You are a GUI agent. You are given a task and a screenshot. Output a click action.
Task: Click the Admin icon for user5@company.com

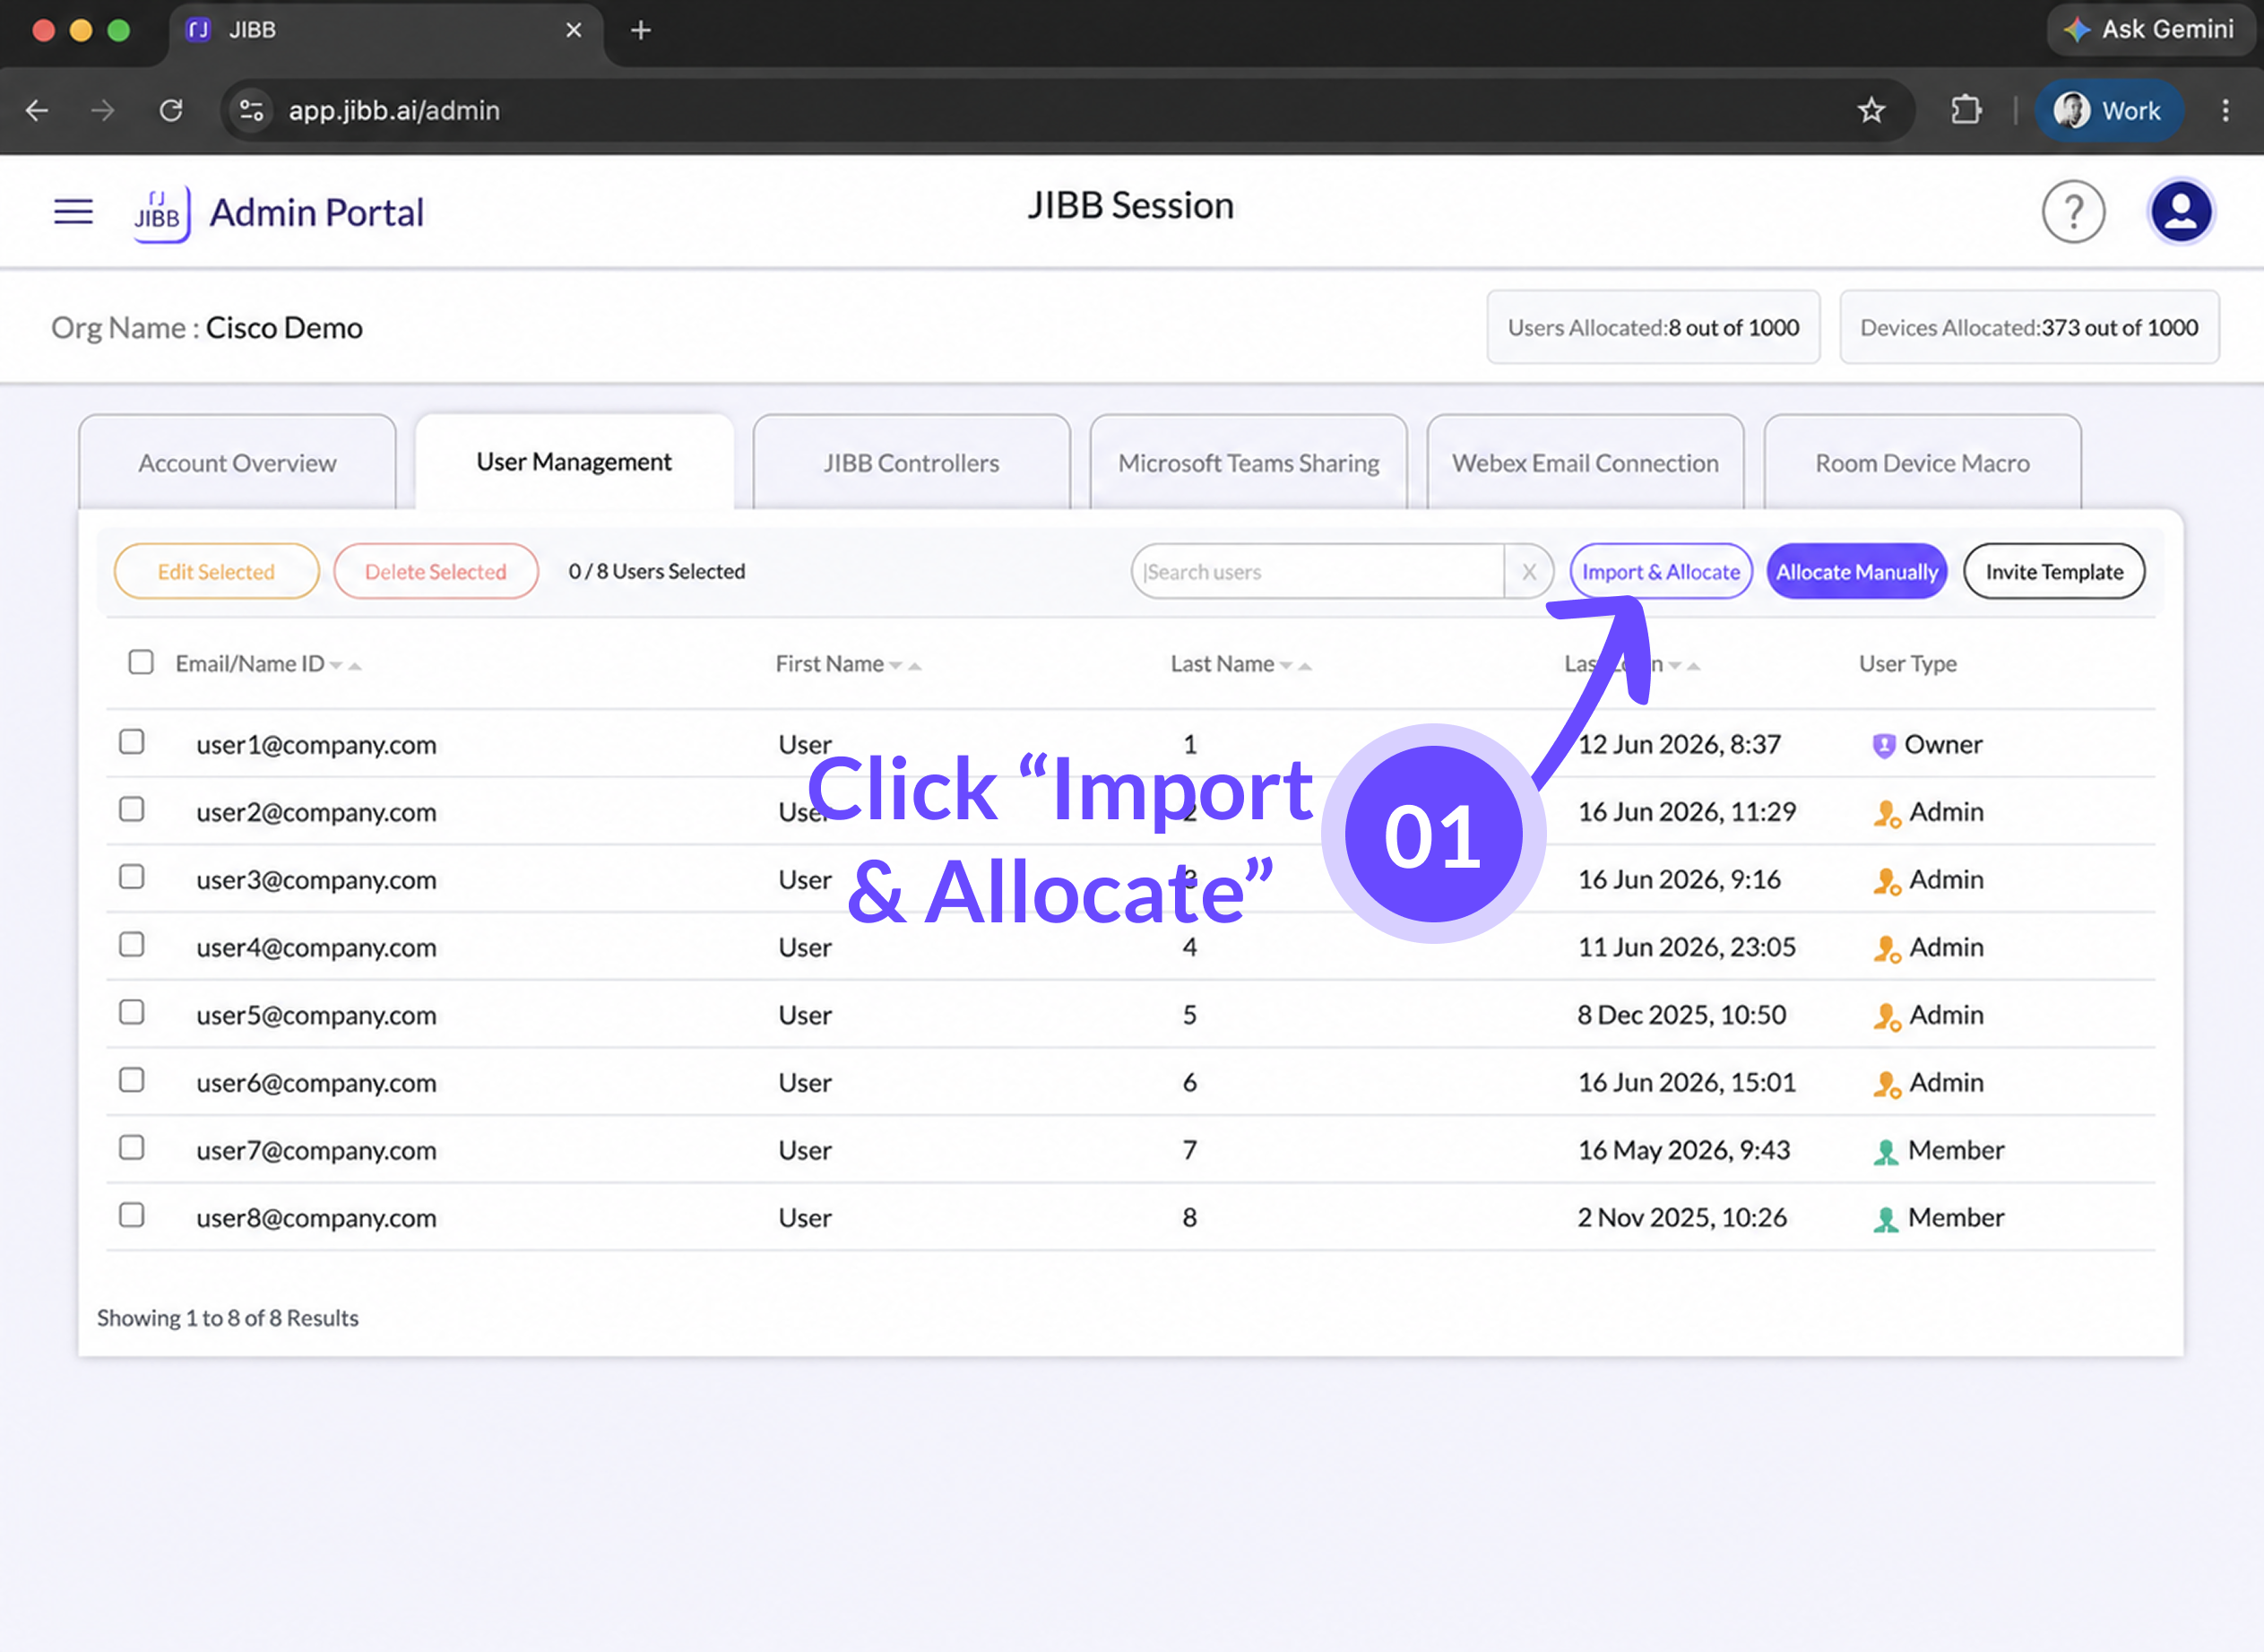pyautogui.click(x=1886, y=1017)
